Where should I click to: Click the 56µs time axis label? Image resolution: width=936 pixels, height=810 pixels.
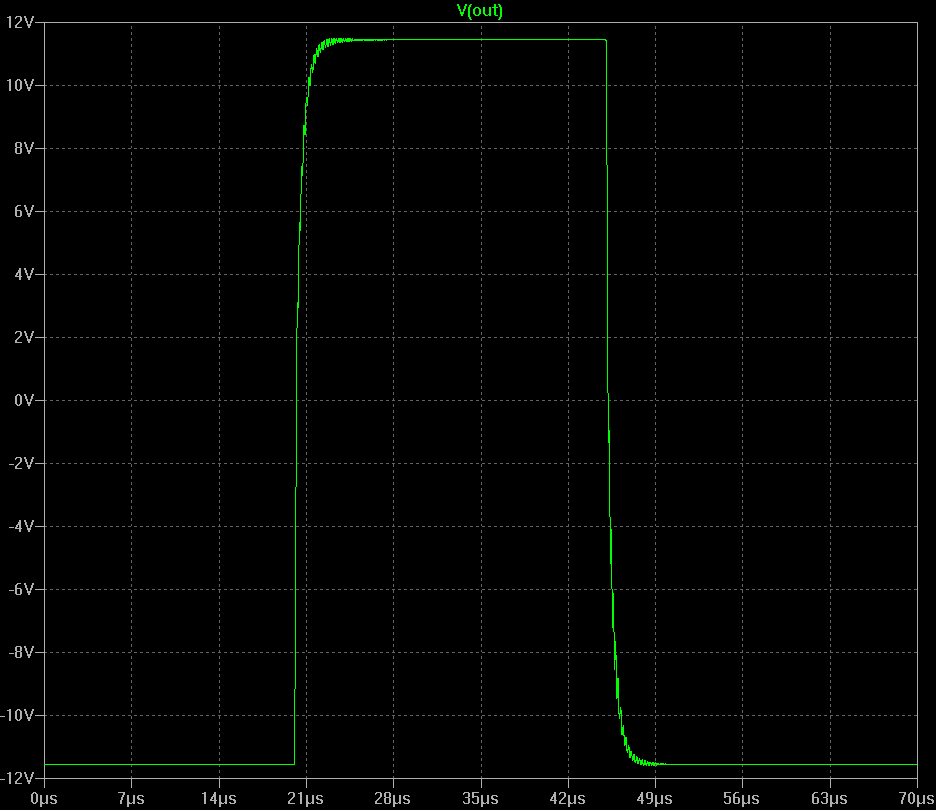point(742,799)
